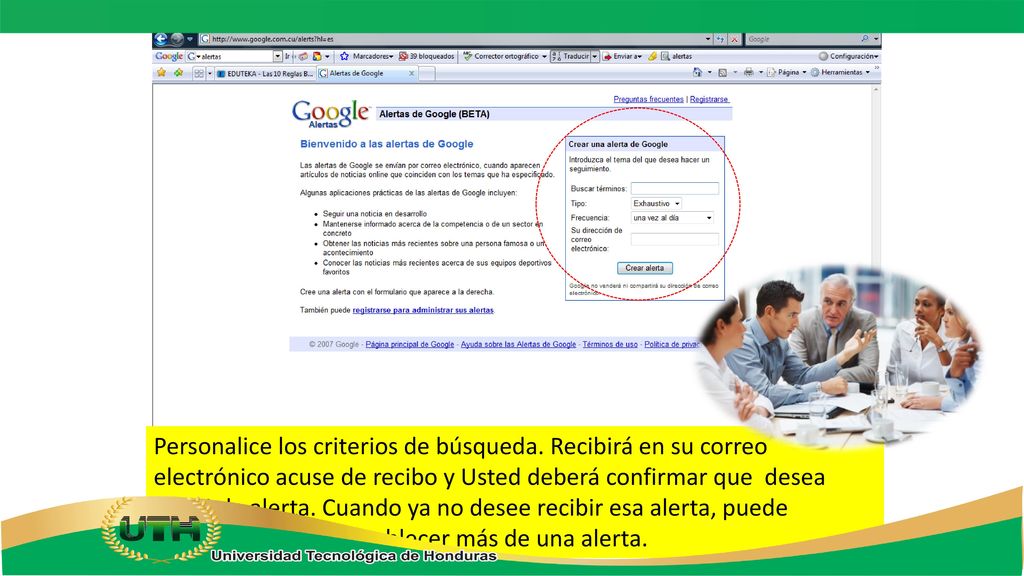1024x576 pixels.
Task: Click the Favorites star icon
Action: (x=161, y=73)
